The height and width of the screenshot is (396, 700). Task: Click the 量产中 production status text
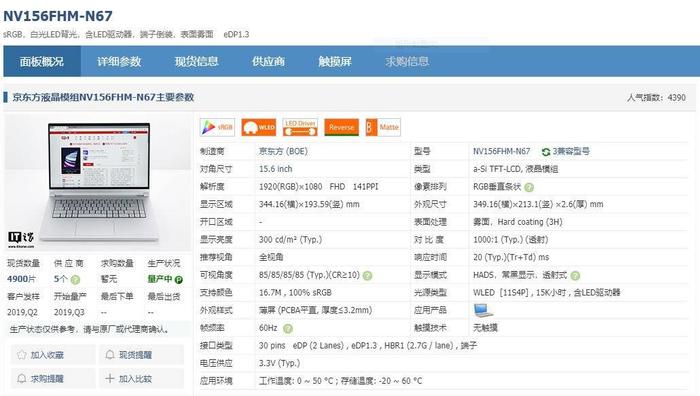pos(159,279)
